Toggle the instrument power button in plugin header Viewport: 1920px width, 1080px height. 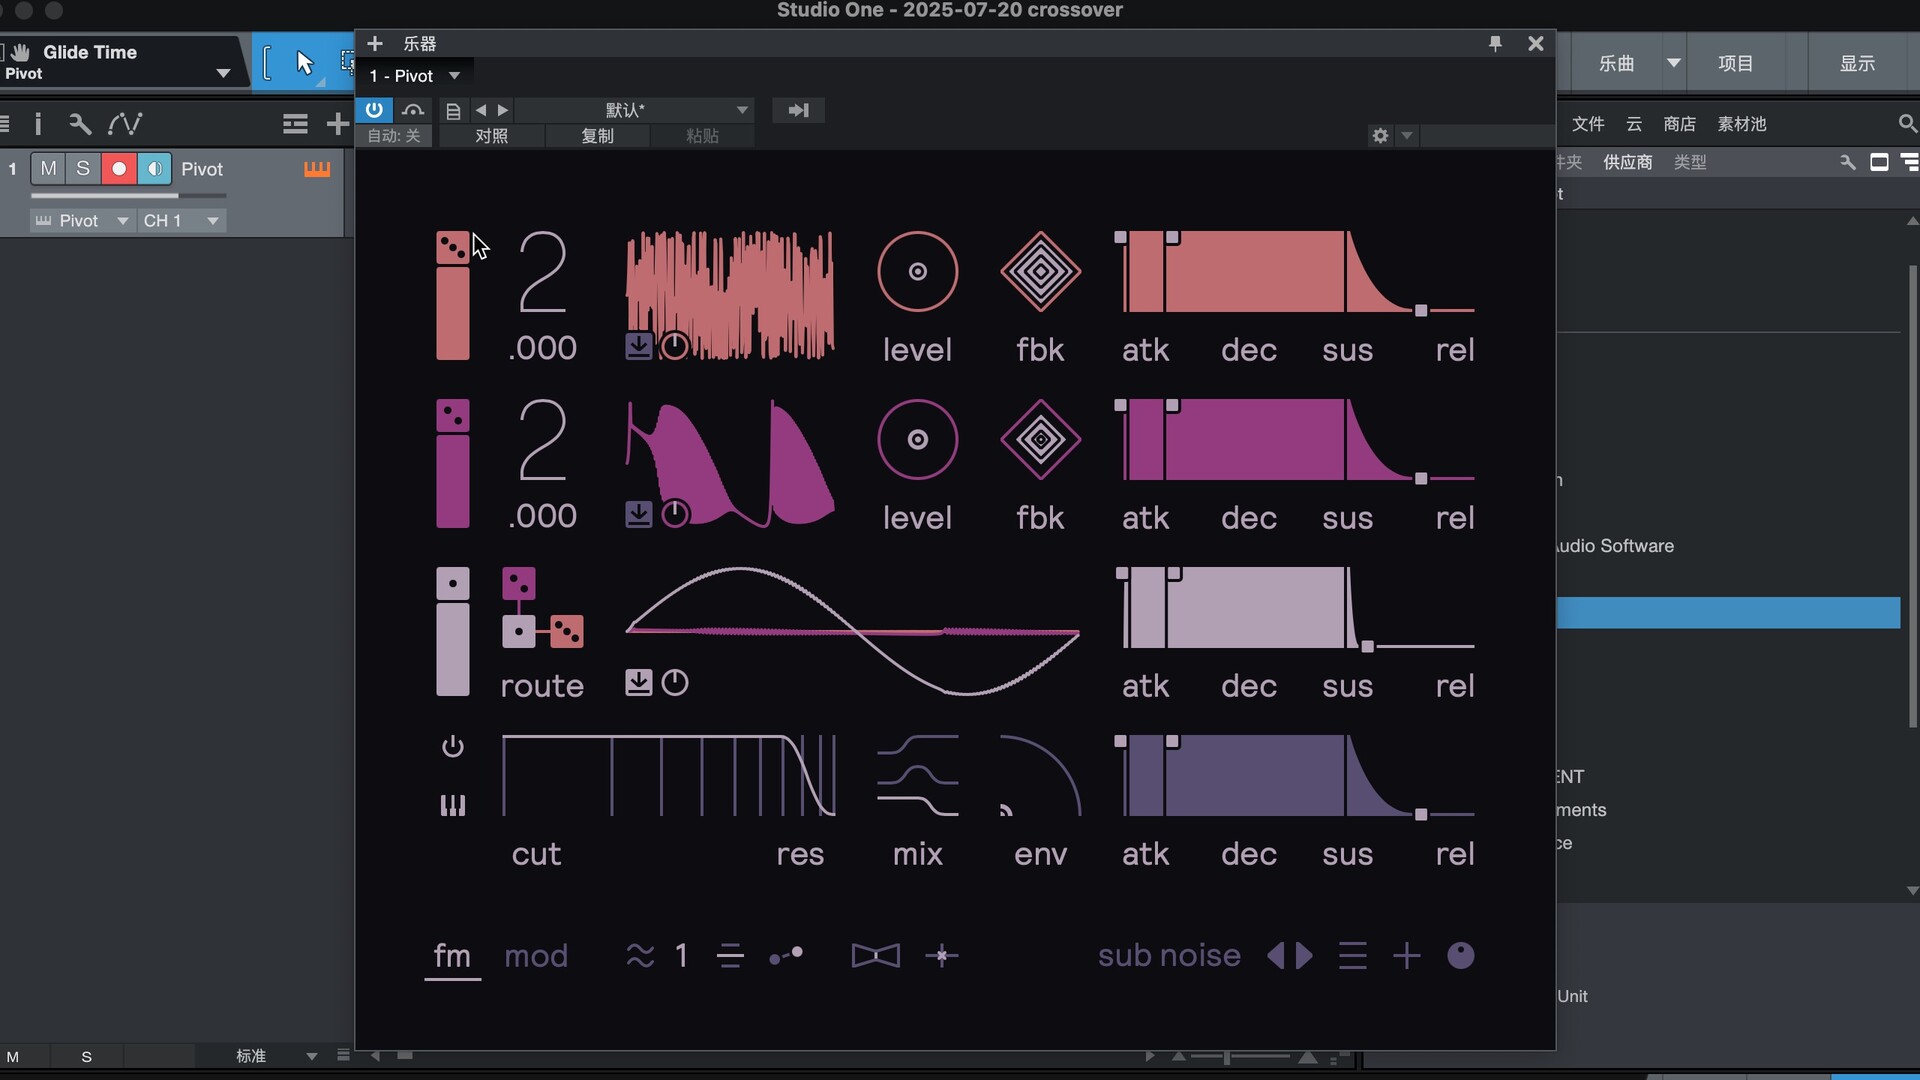point(374,110)
